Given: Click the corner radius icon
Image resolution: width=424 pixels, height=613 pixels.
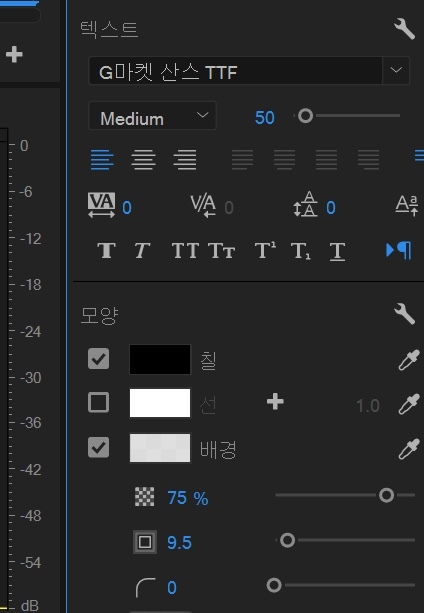Looking at the screenshot, I should [x=145, y=588].
